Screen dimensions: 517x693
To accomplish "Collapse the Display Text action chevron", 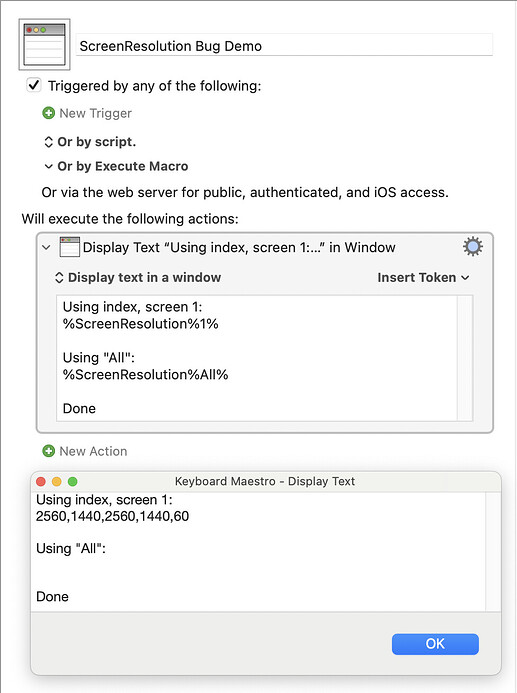I will coord(46,247).
